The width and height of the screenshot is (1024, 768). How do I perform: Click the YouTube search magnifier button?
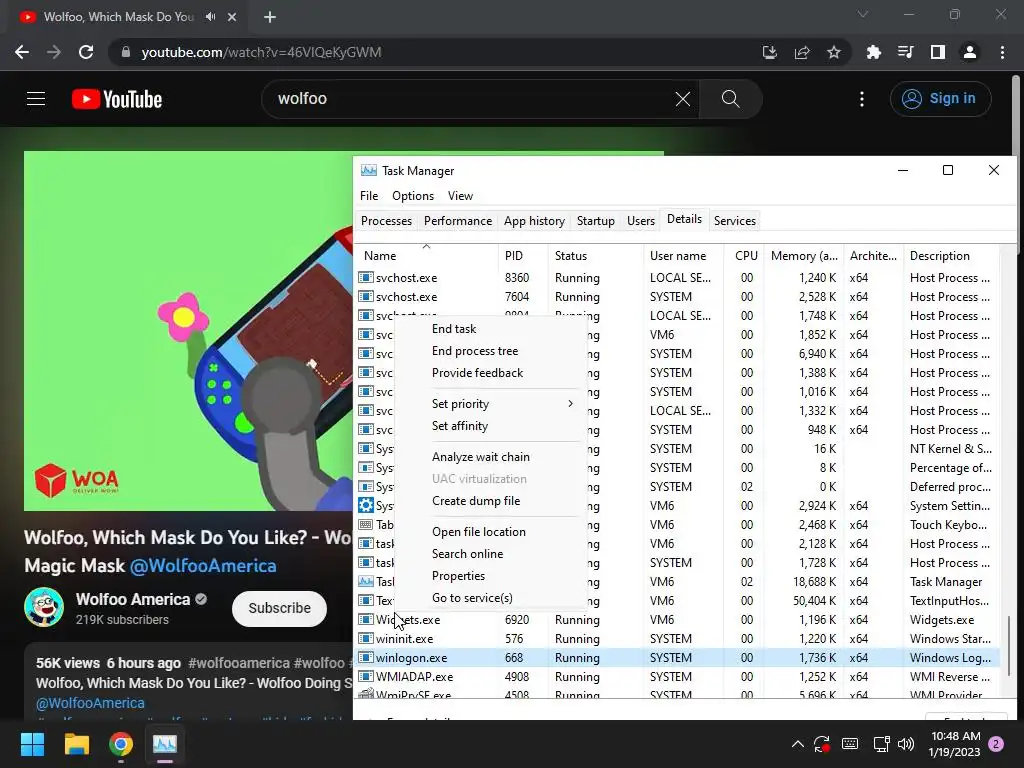point(730,99)
